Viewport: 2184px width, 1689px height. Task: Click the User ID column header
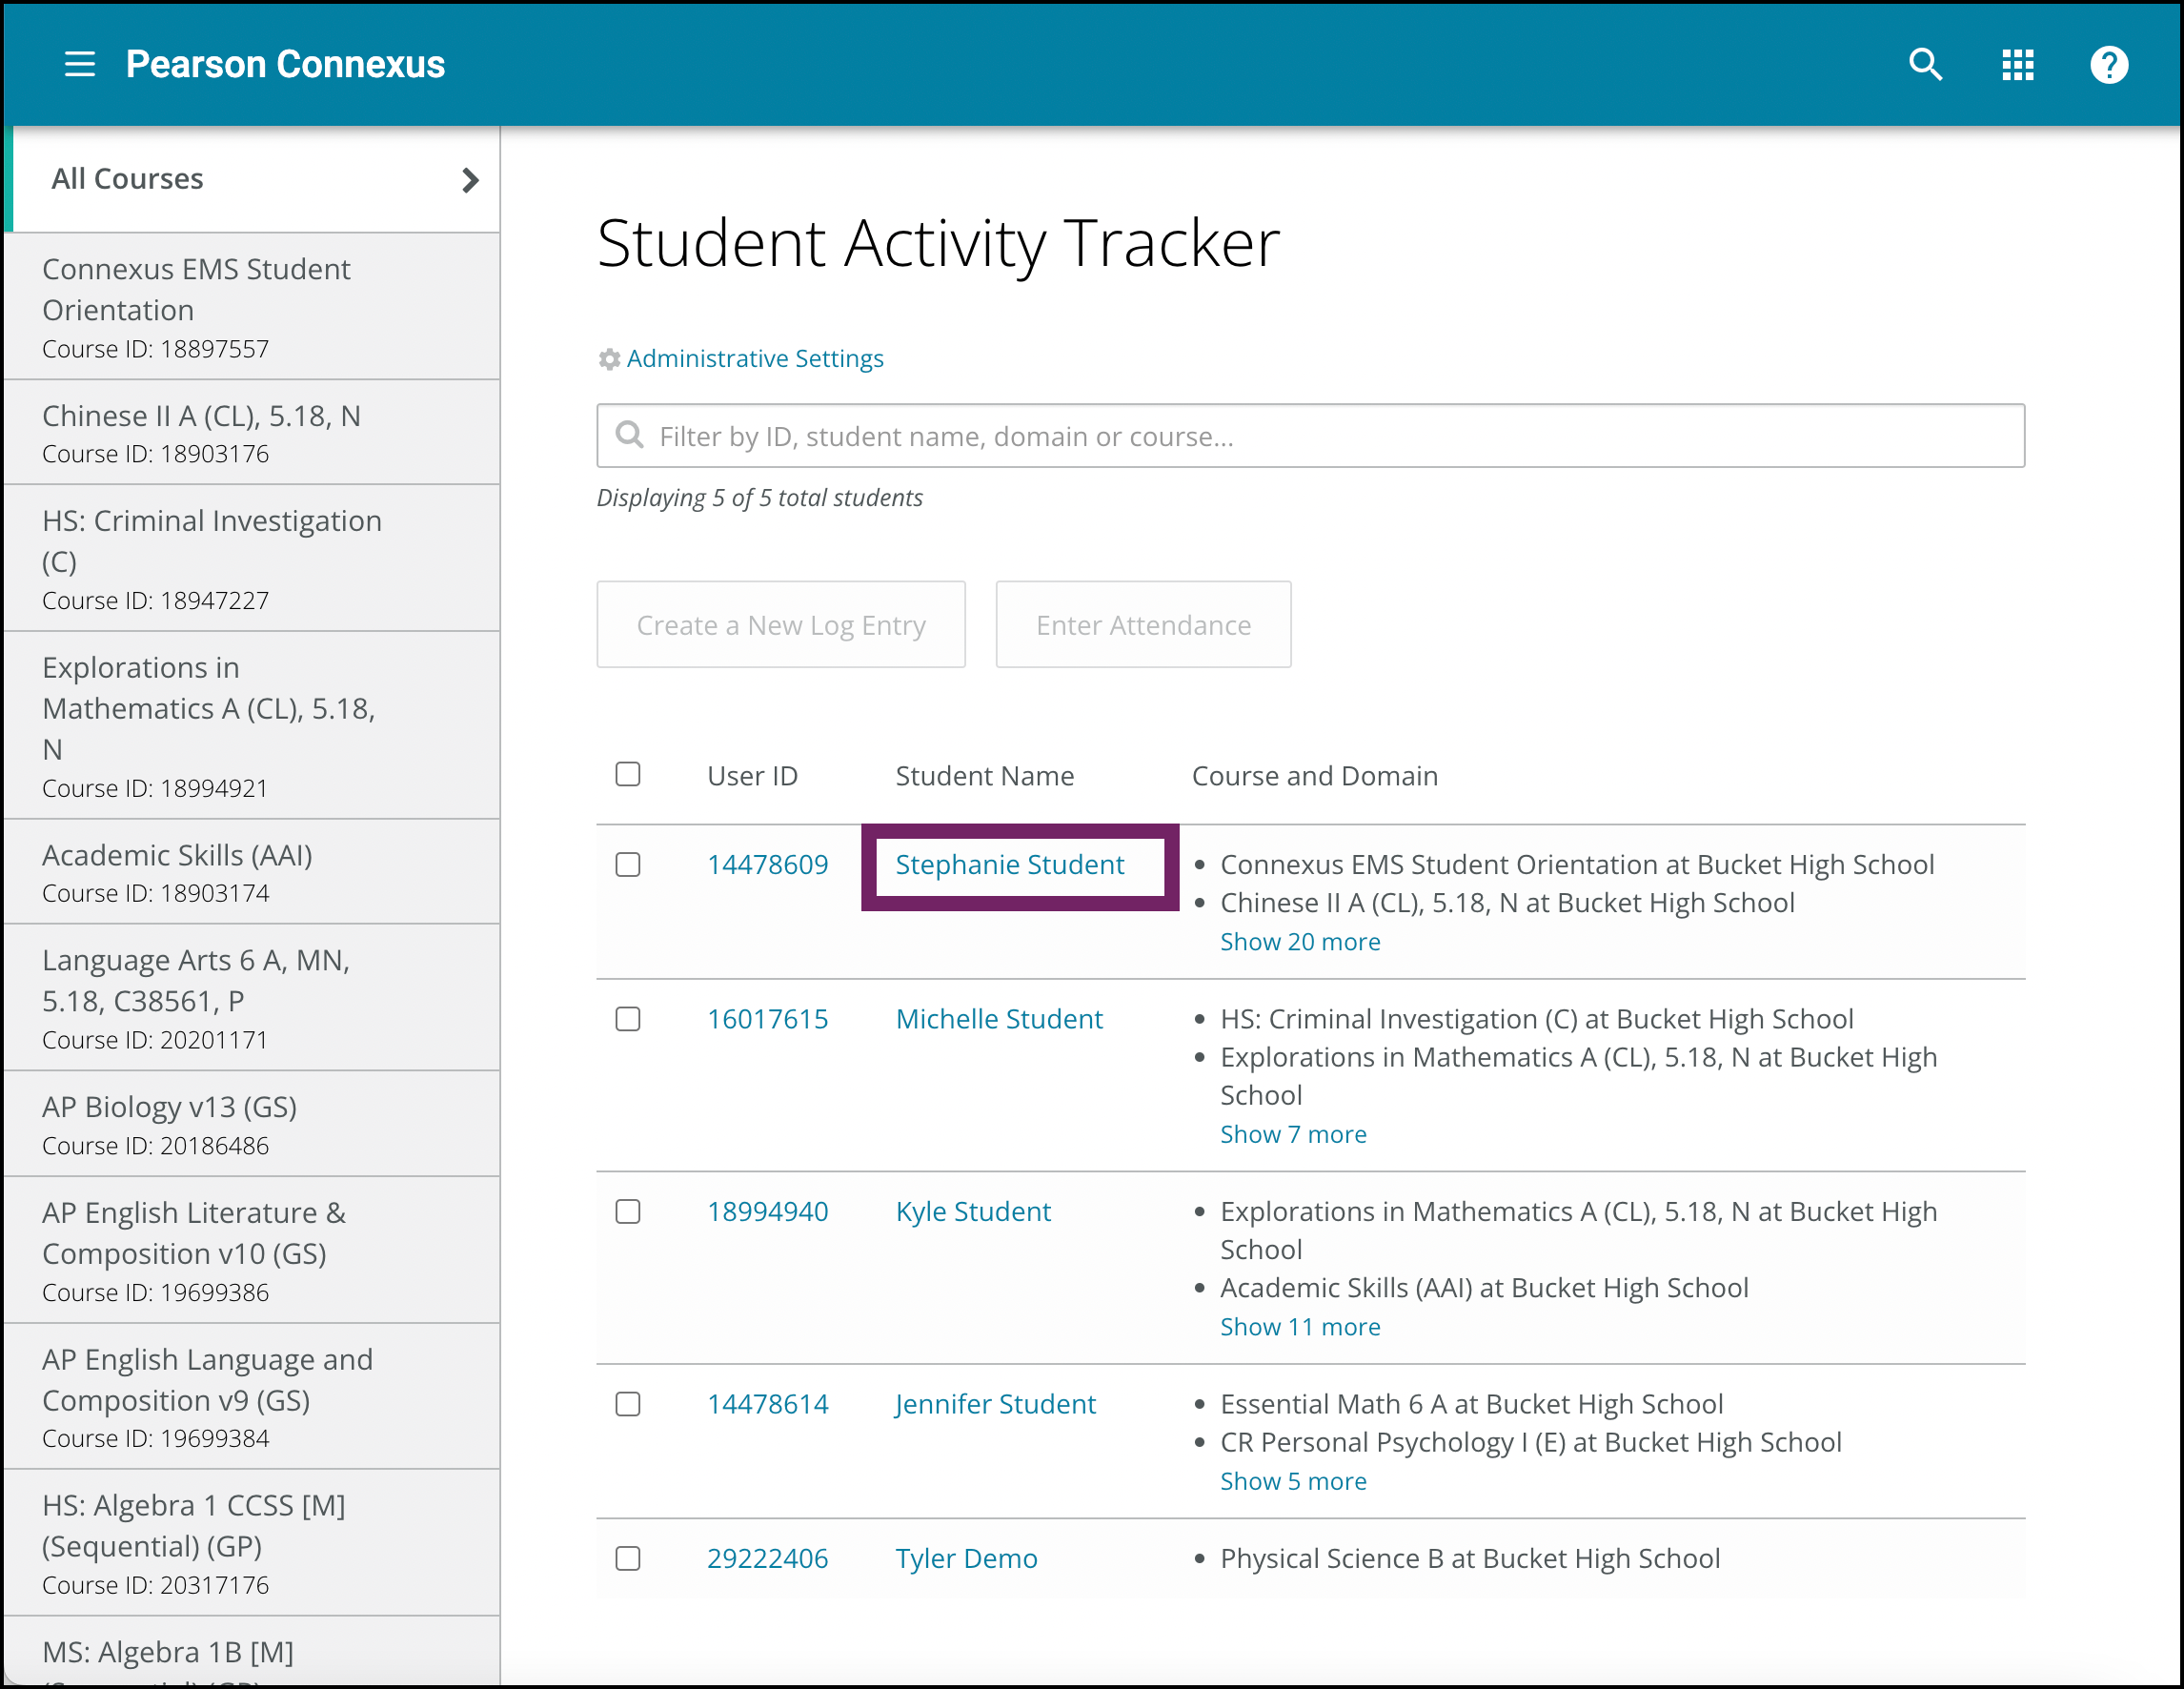click(752, 776)
